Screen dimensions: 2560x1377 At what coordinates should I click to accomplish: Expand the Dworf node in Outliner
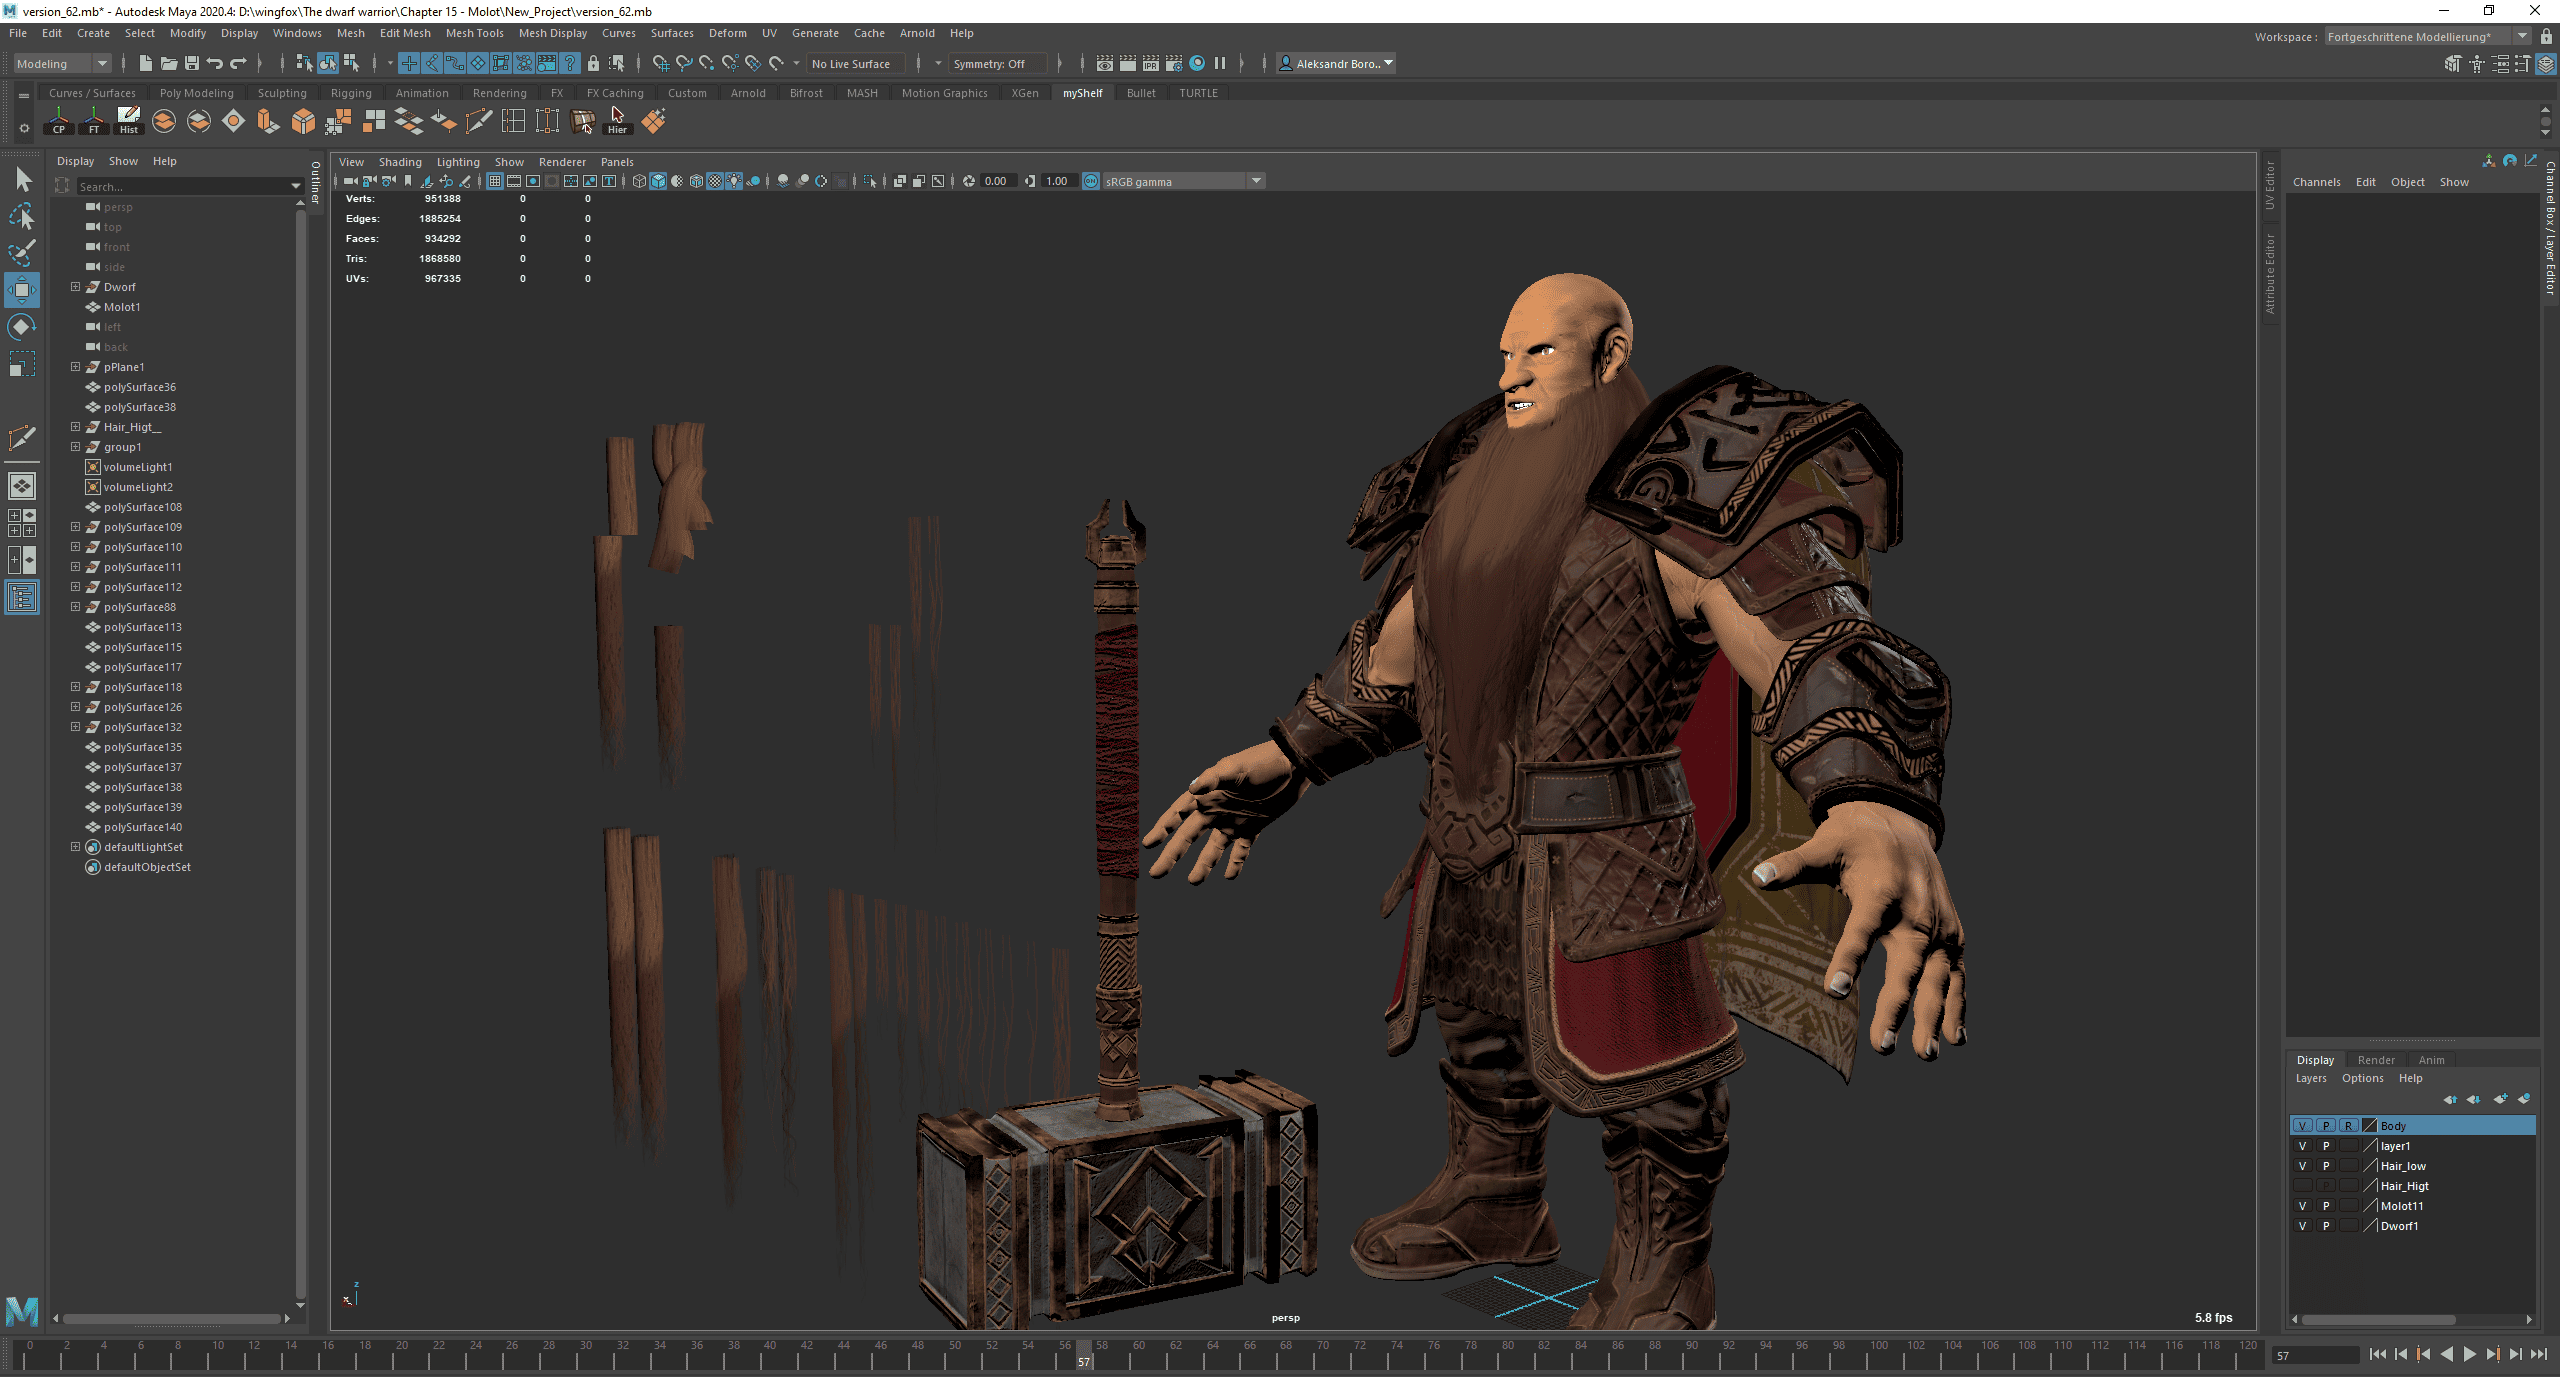[75, 287]
